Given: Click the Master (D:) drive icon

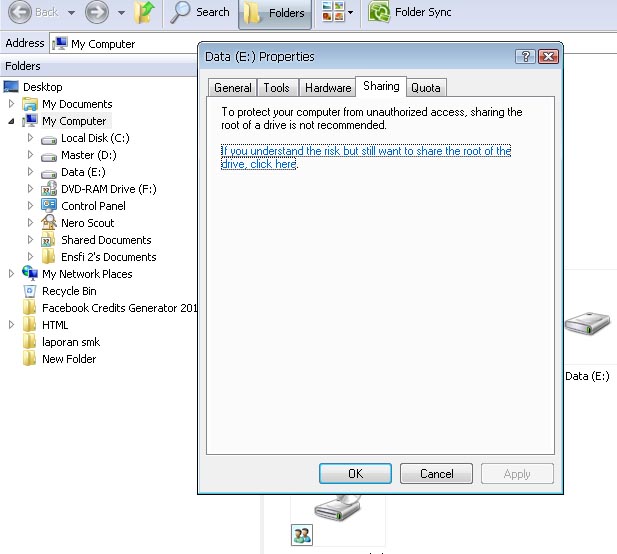Looking at the screenshot, I should click(x=49, y=156).
